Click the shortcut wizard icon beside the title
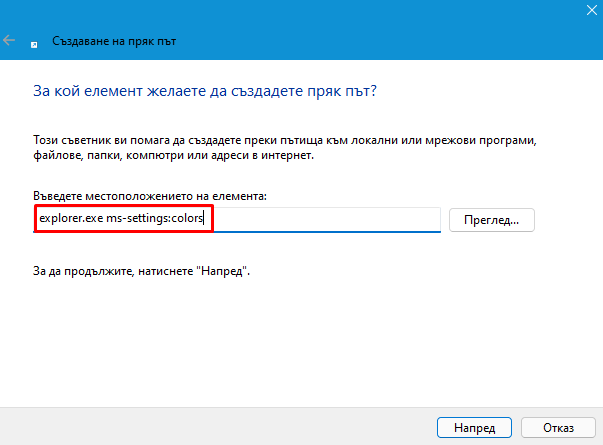 [x=34, y=45]
